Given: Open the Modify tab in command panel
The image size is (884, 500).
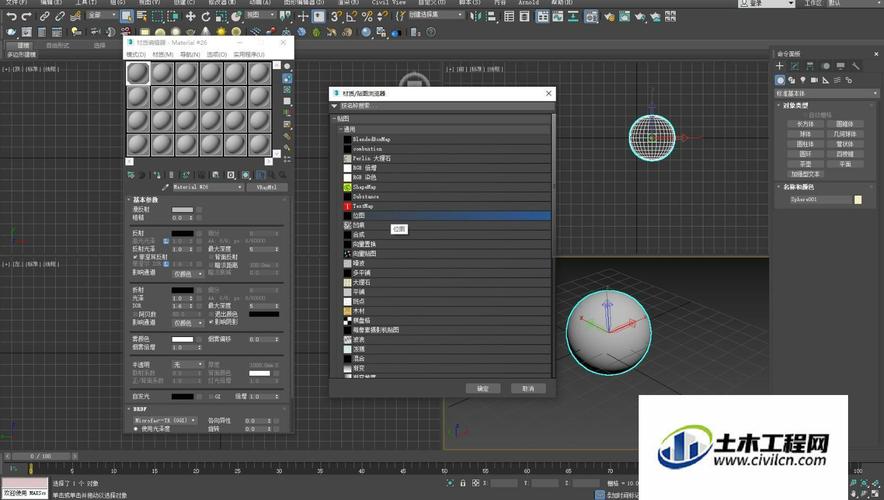Looking at the screenshot, I should click(x=795, y=66).
